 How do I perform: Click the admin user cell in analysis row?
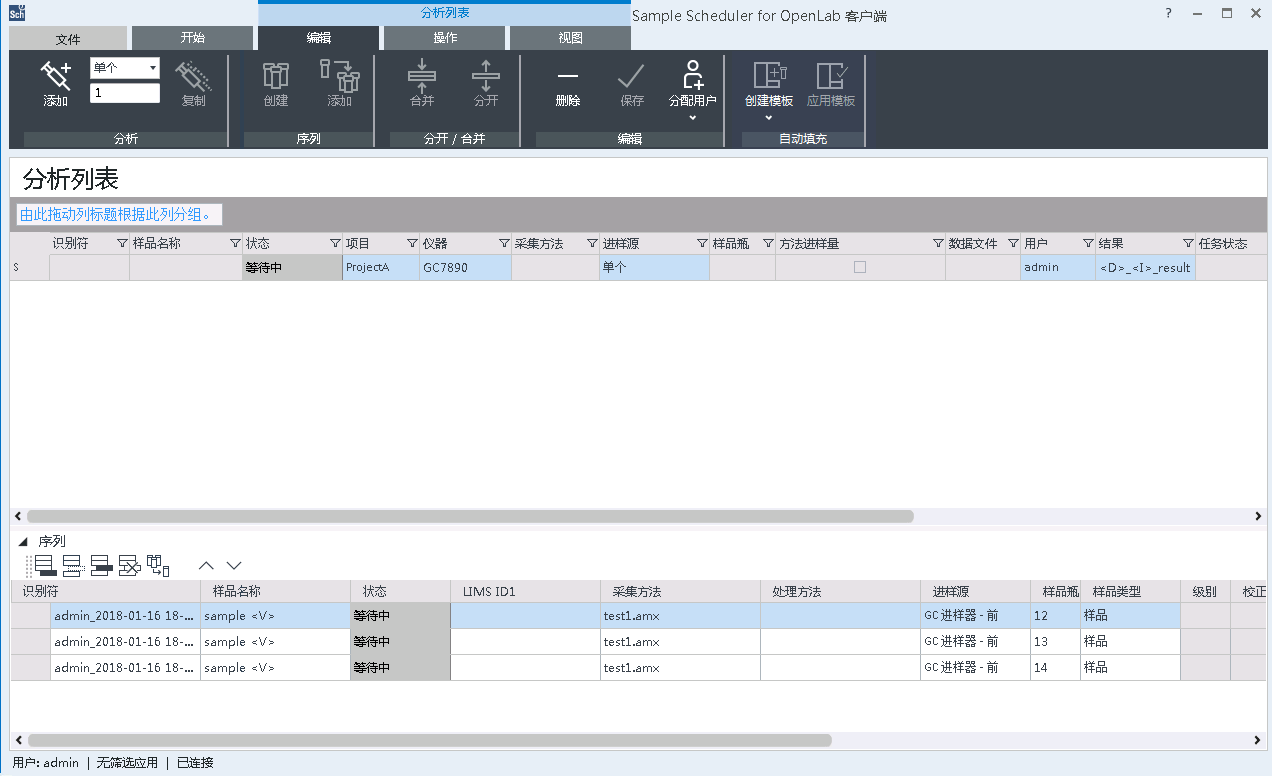pyautogui.click(x=1058, y=267)
